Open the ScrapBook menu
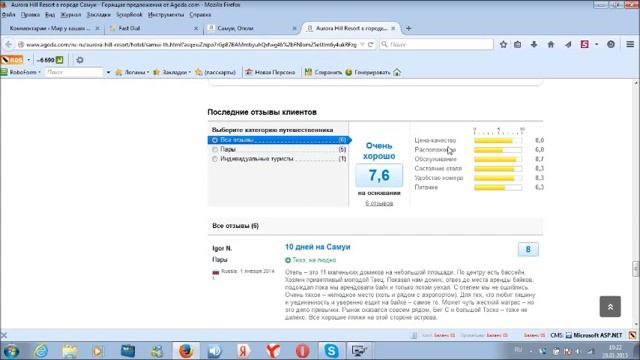This screenshot has width=640, height=360. point(129,15)
